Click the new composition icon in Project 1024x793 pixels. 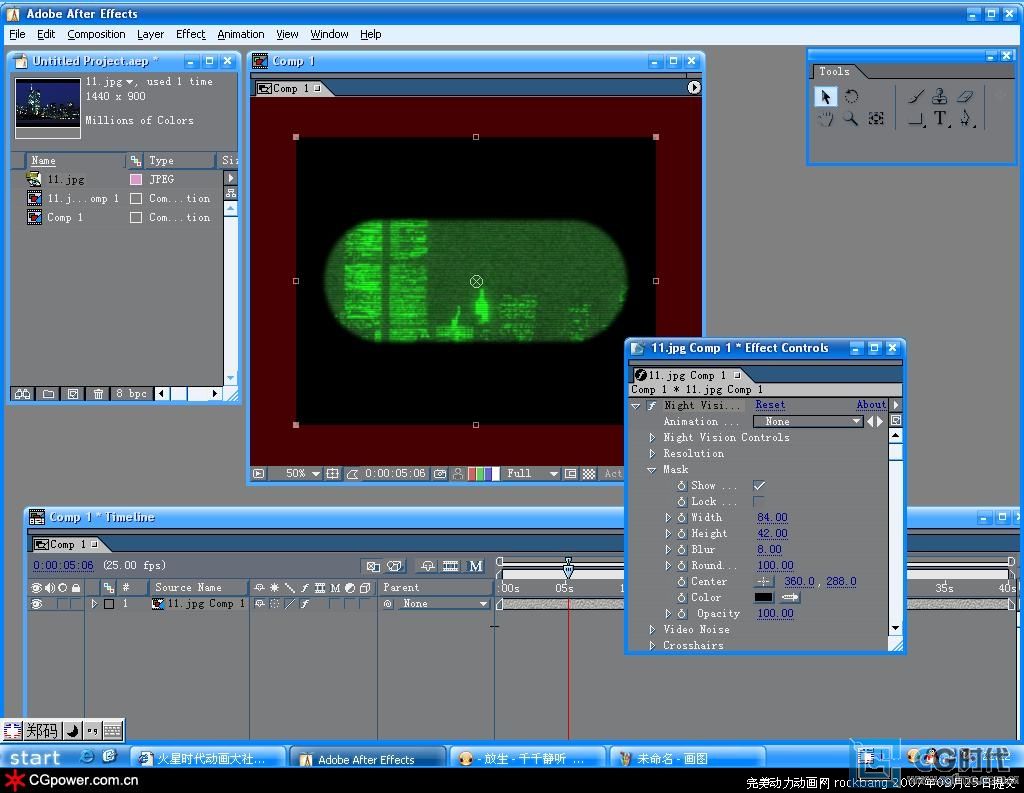73,394
